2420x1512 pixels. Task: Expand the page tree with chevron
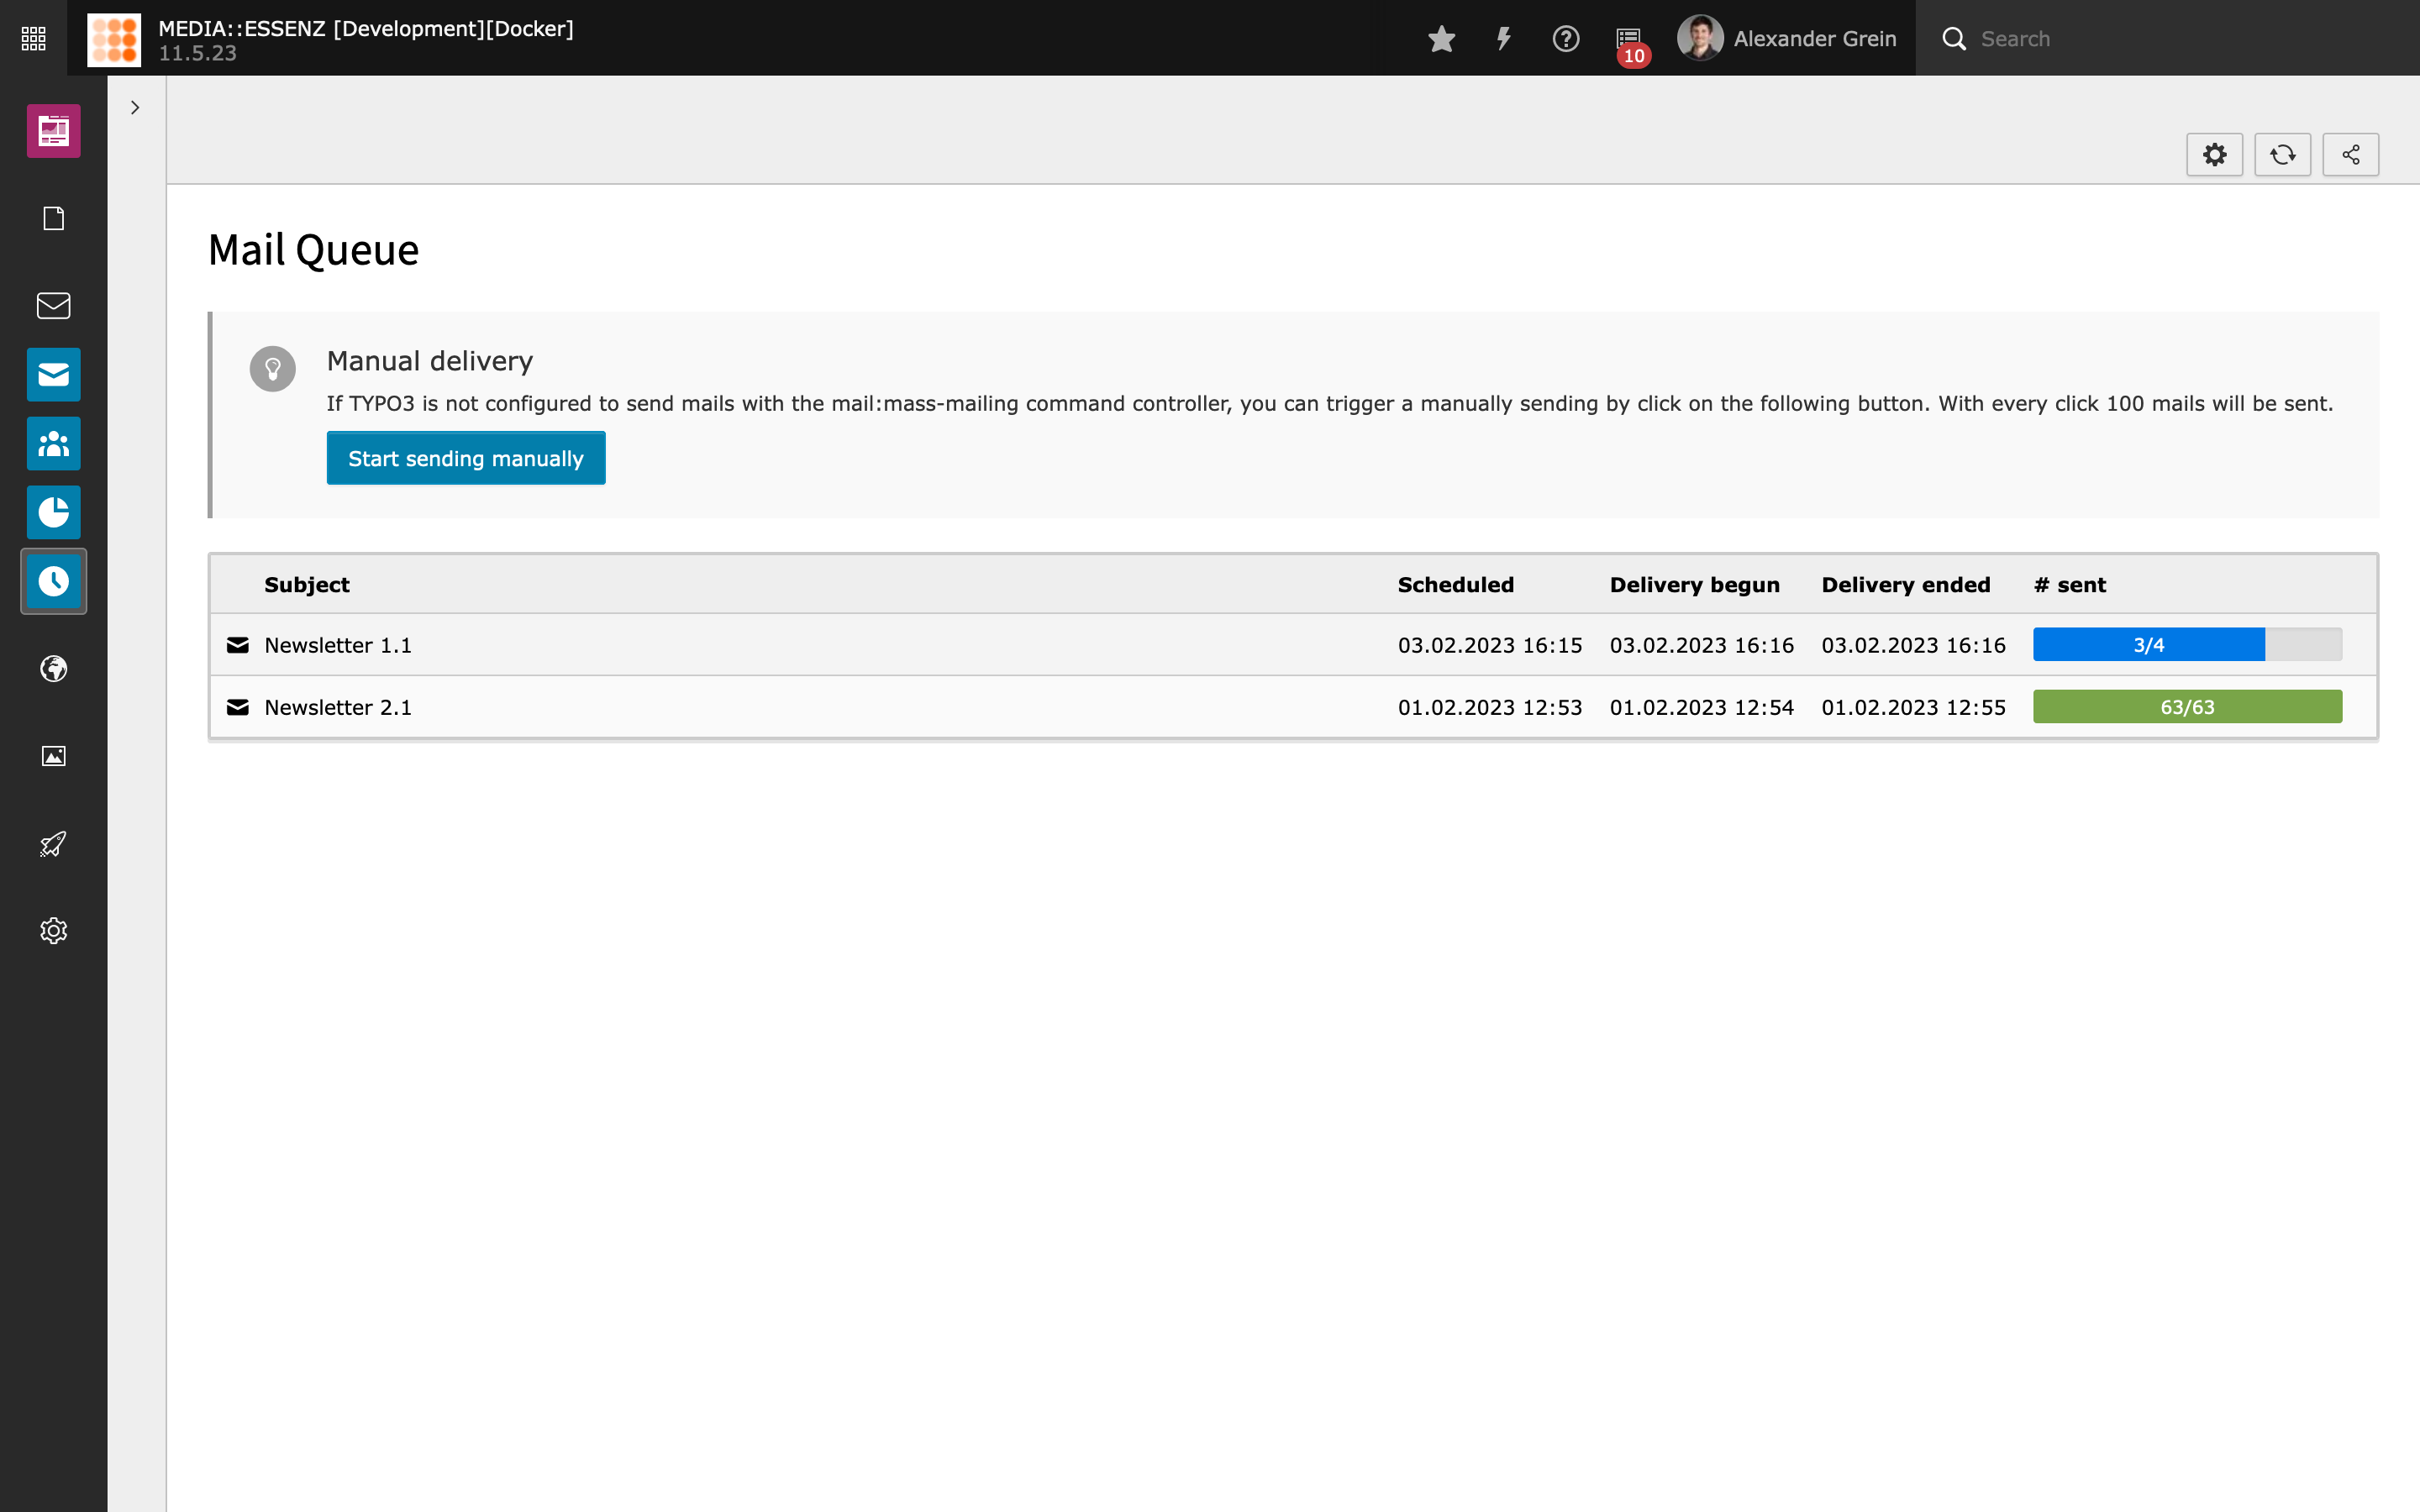(x=135, y=107)
